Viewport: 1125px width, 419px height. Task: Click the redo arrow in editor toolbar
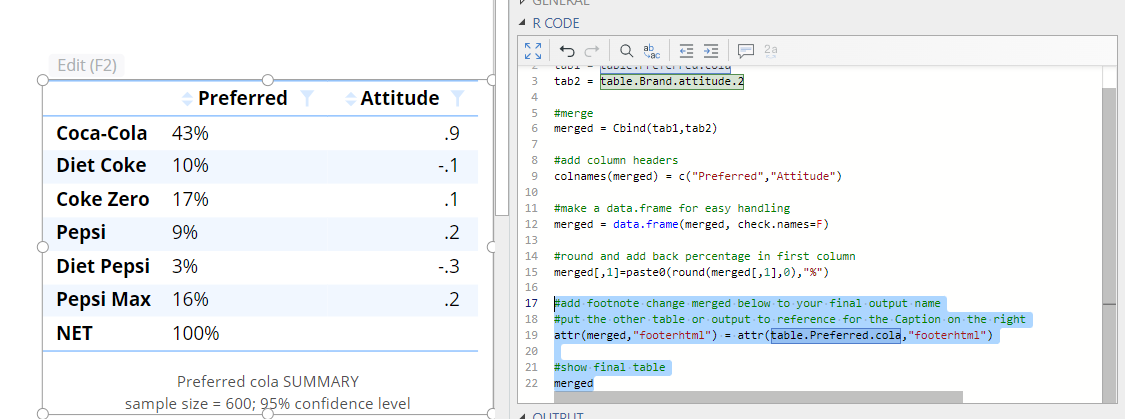click(591, 50)
